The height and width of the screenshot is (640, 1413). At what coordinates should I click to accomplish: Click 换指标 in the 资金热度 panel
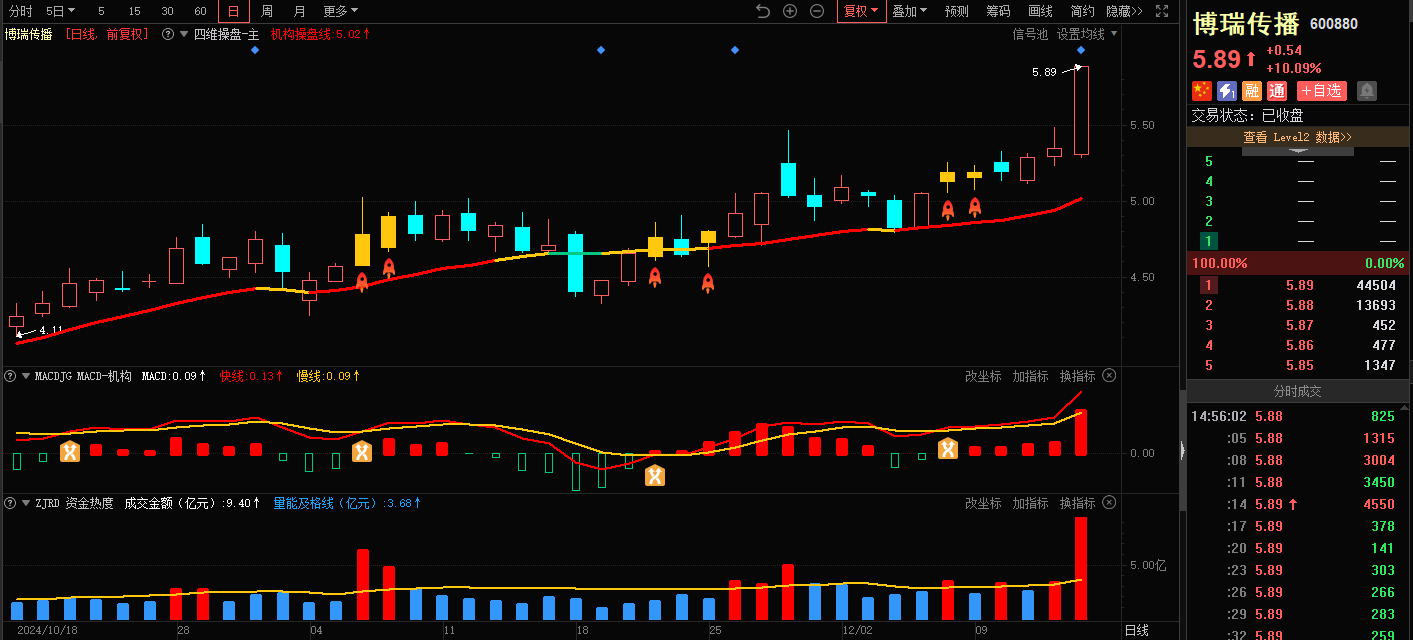(1077, 503)
